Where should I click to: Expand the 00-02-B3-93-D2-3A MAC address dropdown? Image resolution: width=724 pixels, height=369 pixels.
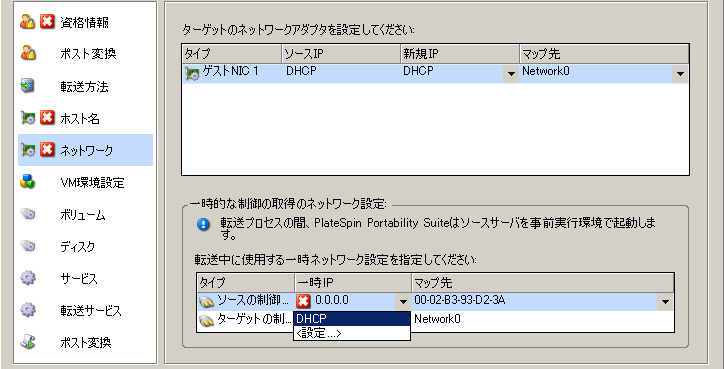click(x=665, y=302)
